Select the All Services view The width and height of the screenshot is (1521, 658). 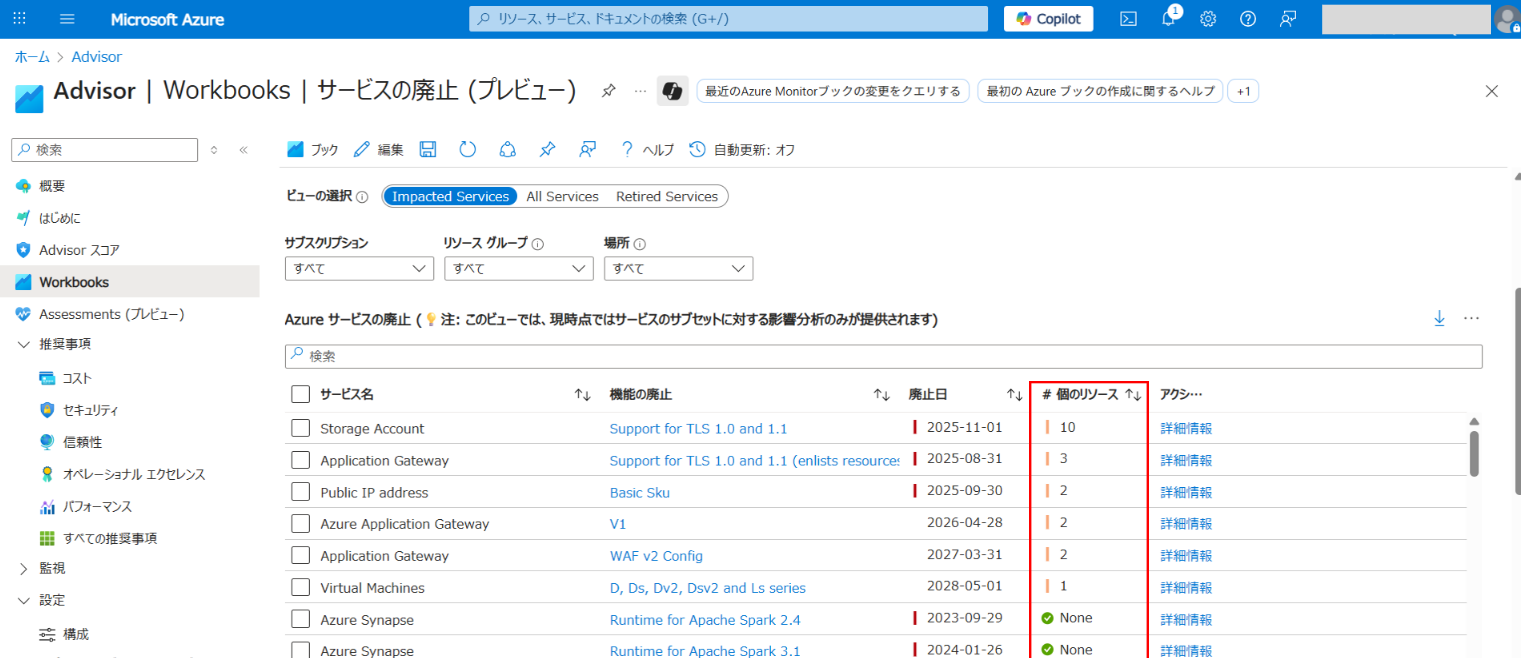pyautogui.click(x=562, y=196)
